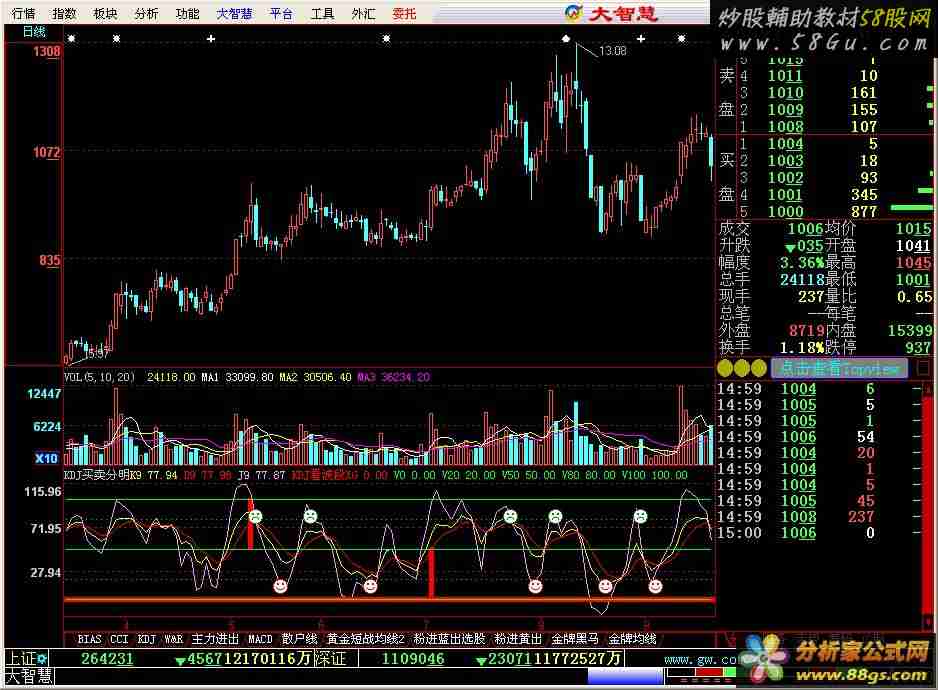
Task: Open the 功能 menu
Action: click(187, 13)
